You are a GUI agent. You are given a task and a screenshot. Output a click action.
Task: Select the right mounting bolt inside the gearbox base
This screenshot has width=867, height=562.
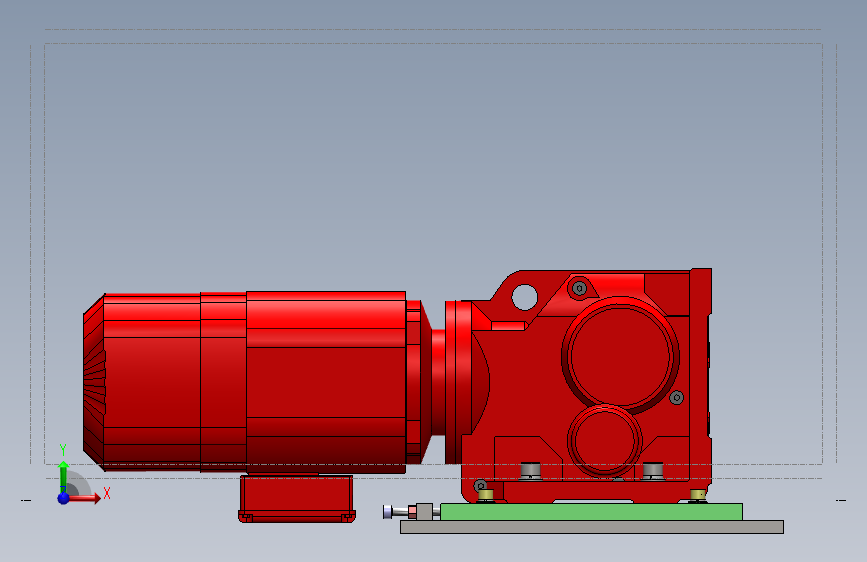(x=653, y=471)
